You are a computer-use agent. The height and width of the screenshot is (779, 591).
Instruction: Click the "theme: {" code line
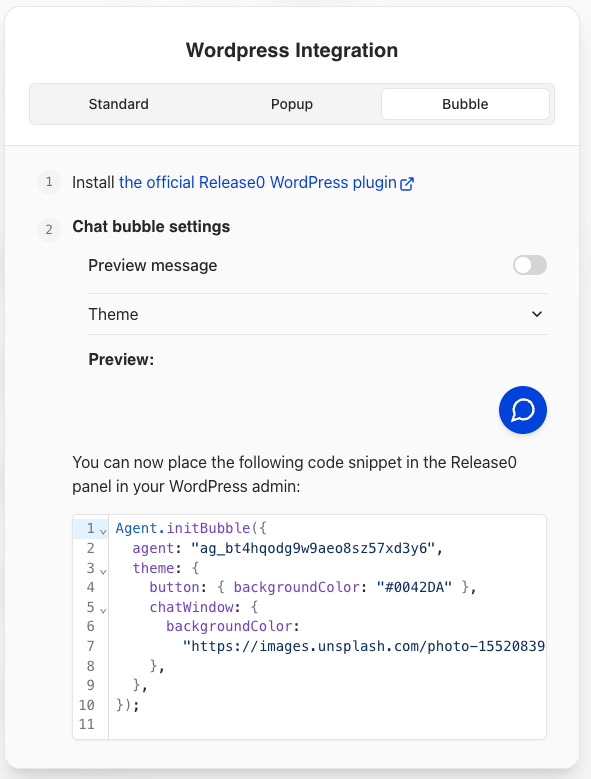pyautogui.click(x=165, y=568)
